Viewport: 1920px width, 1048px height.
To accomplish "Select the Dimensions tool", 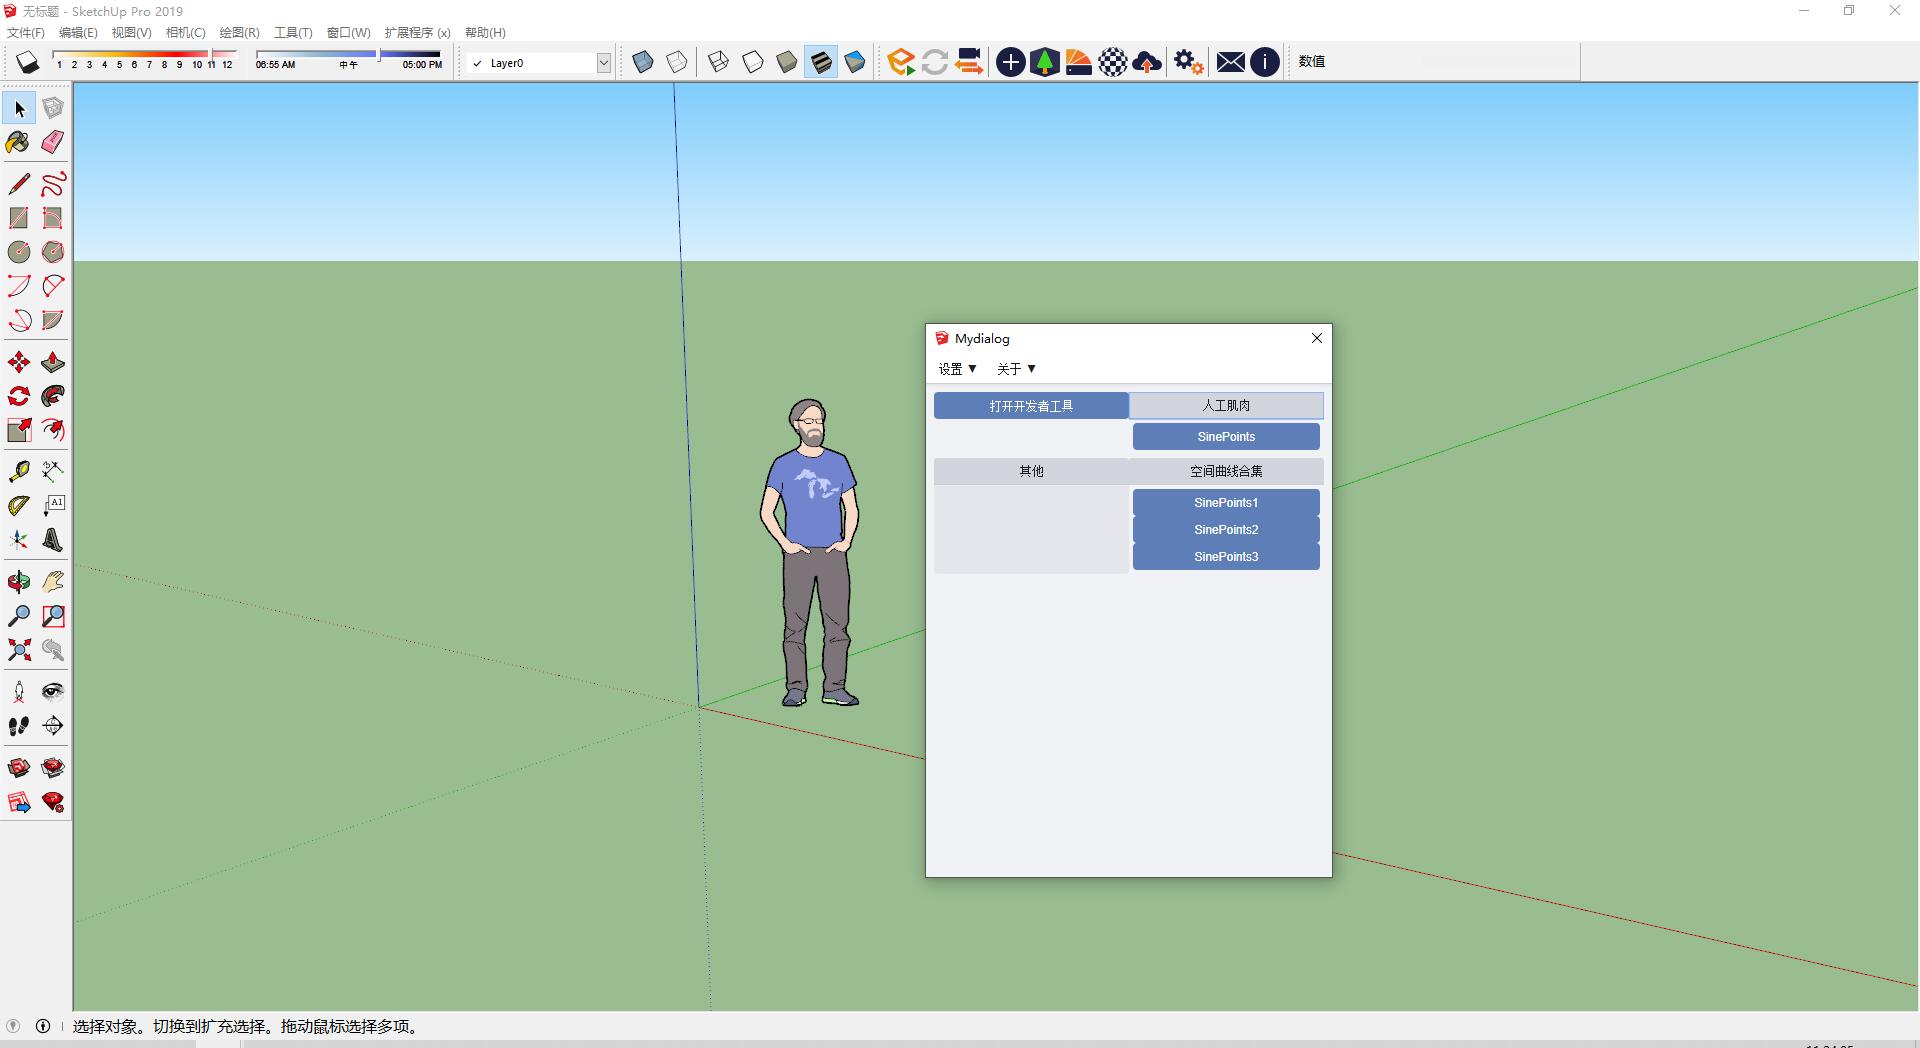I will pyautogui.click(x=53, y=471).
